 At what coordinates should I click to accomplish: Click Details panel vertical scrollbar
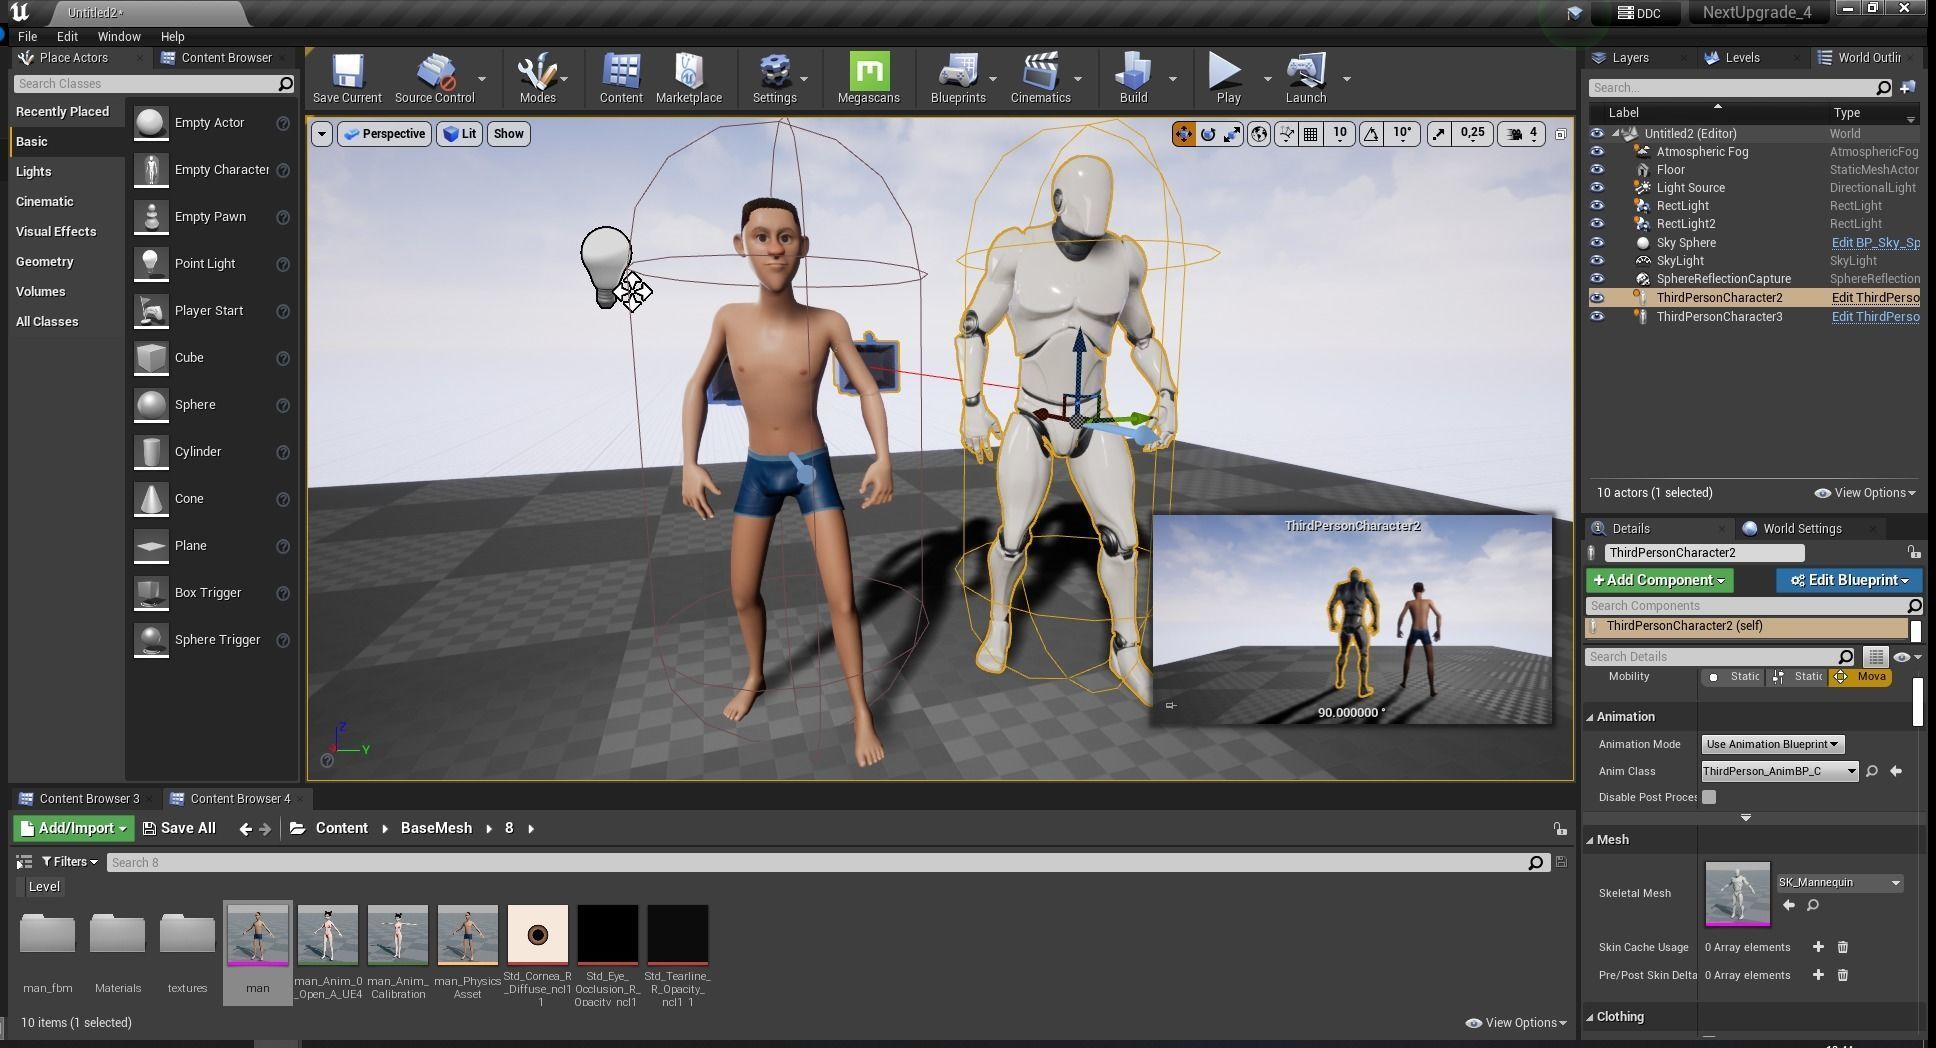(1916, 700)
